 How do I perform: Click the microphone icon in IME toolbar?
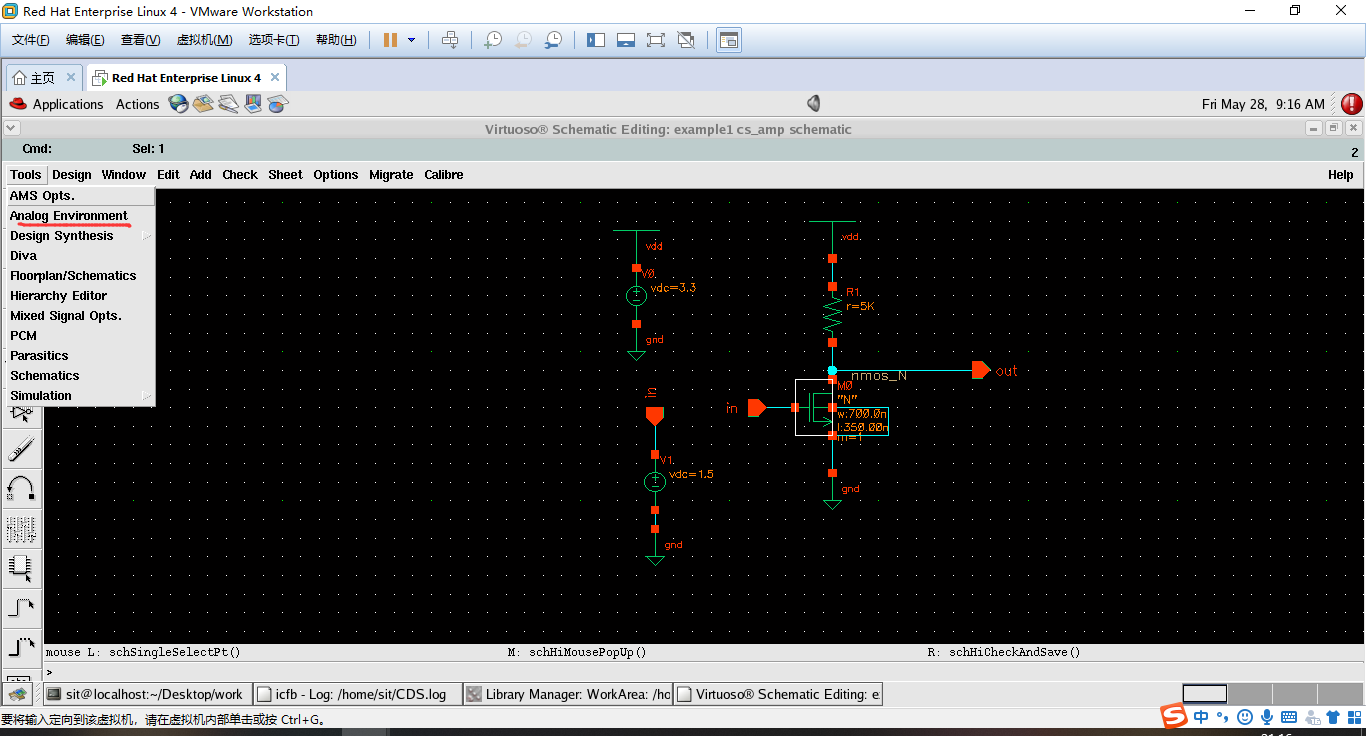tap(1267, 716)
